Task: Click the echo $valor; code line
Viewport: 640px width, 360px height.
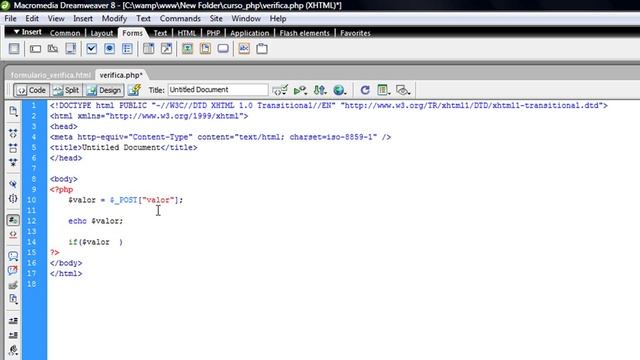Action: coord(96,221)
